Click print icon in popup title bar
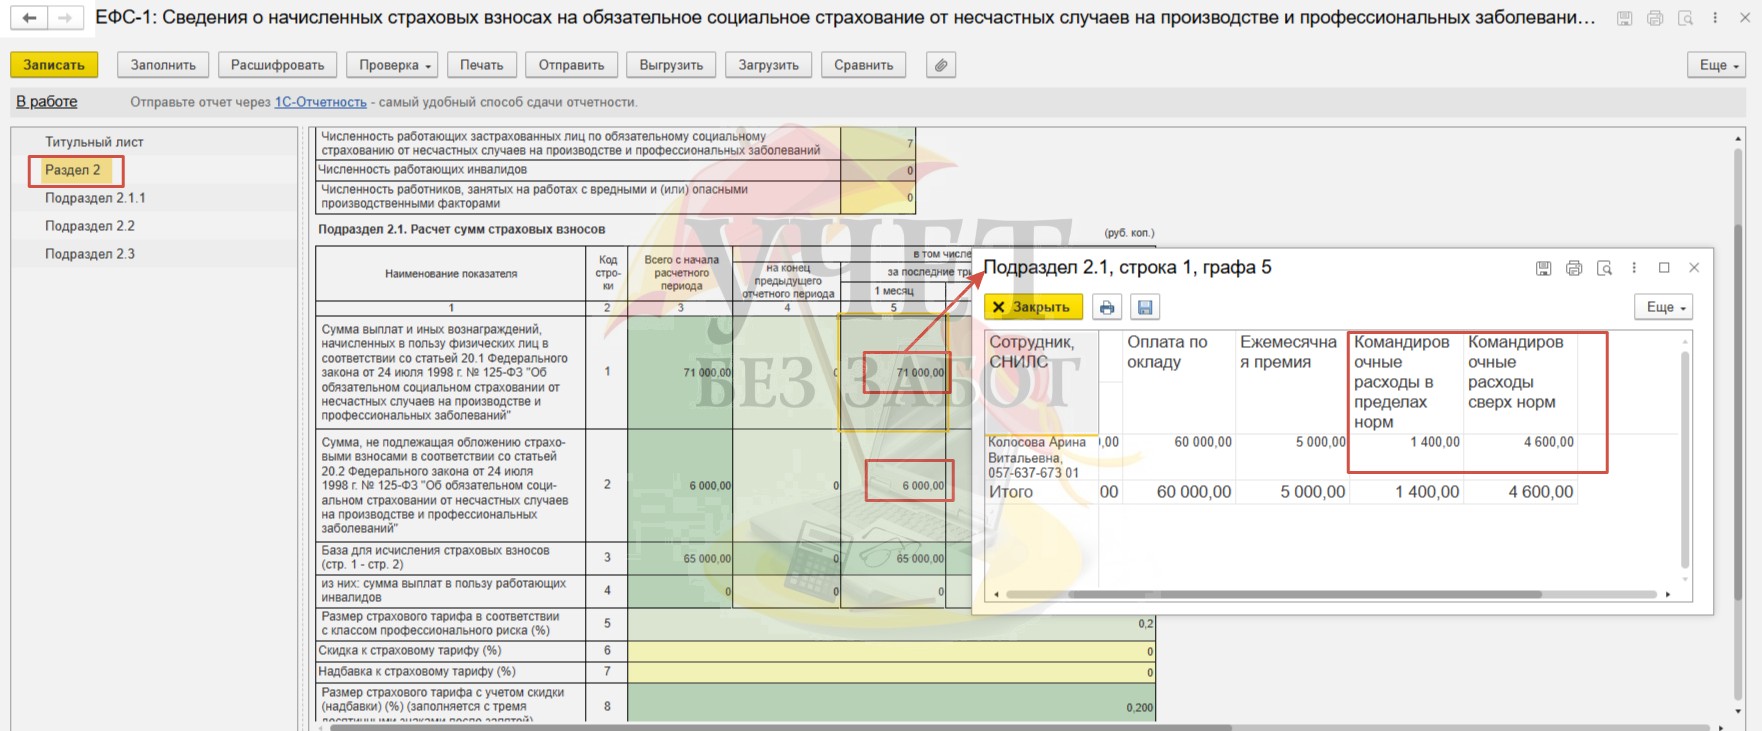The height and width of the screenshot is (731, 1762). coord(1574,268)
